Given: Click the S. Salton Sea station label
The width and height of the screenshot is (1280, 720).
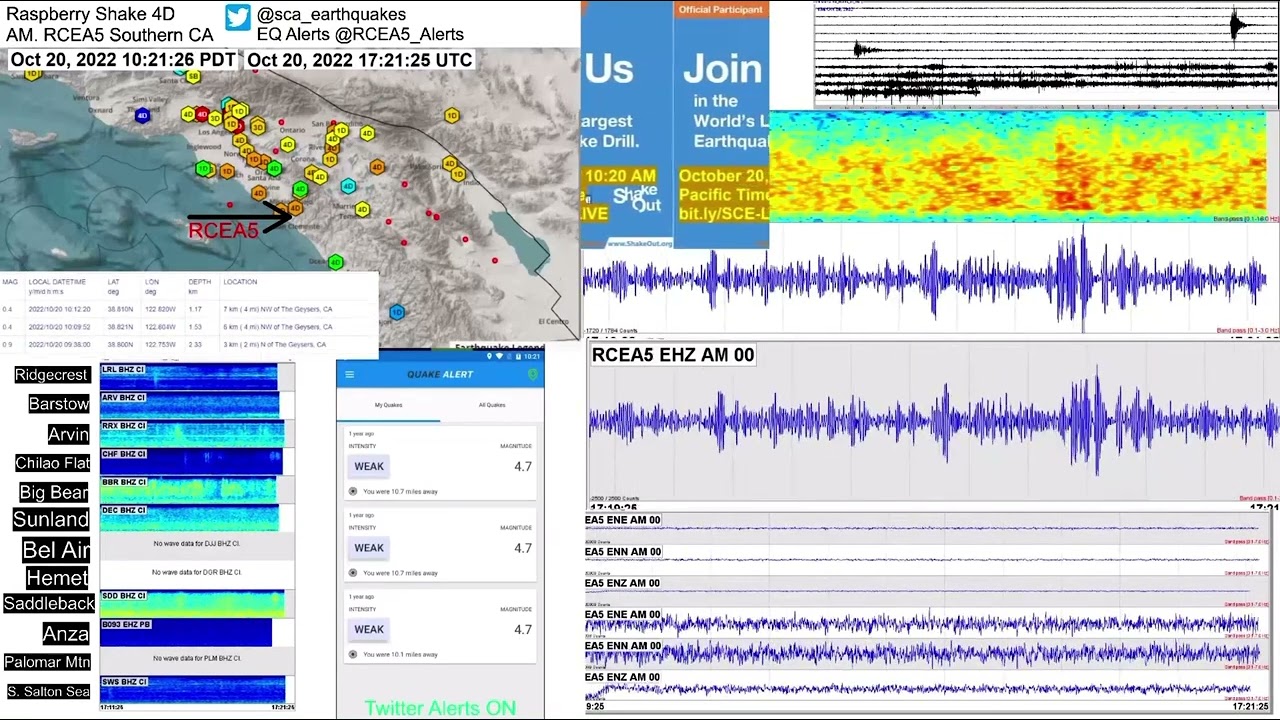Looking at the screenshot, I should [49, 691].
